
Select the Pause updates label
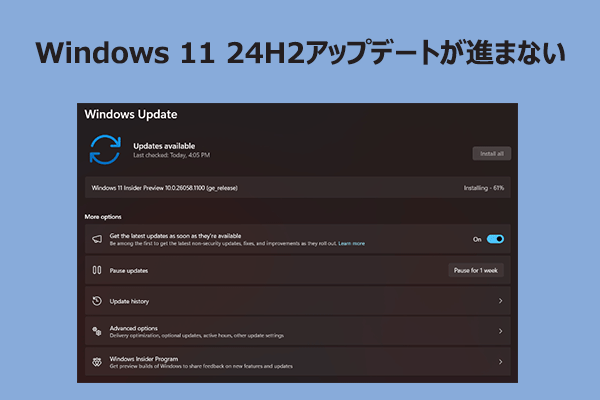pos(129,271)
